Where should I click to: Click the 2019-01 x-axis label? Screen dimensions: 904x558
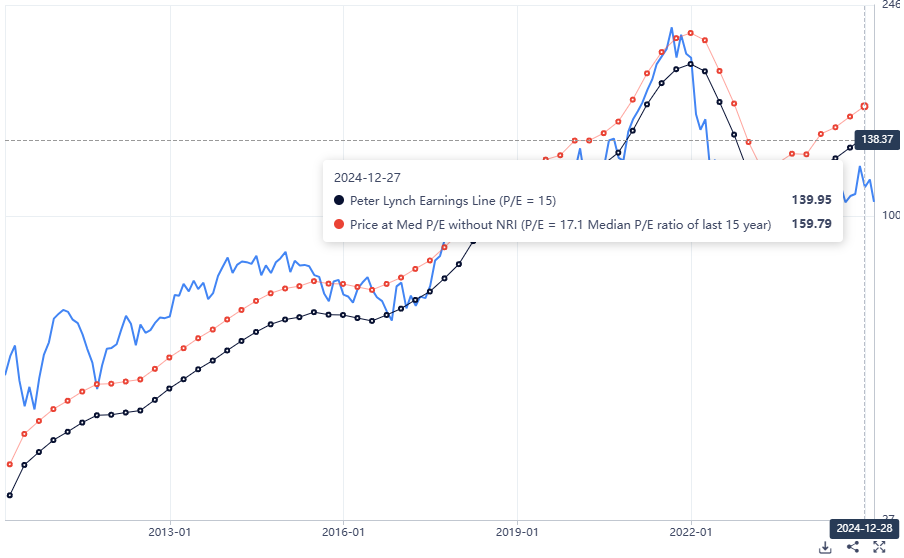(x=517, y=532)
